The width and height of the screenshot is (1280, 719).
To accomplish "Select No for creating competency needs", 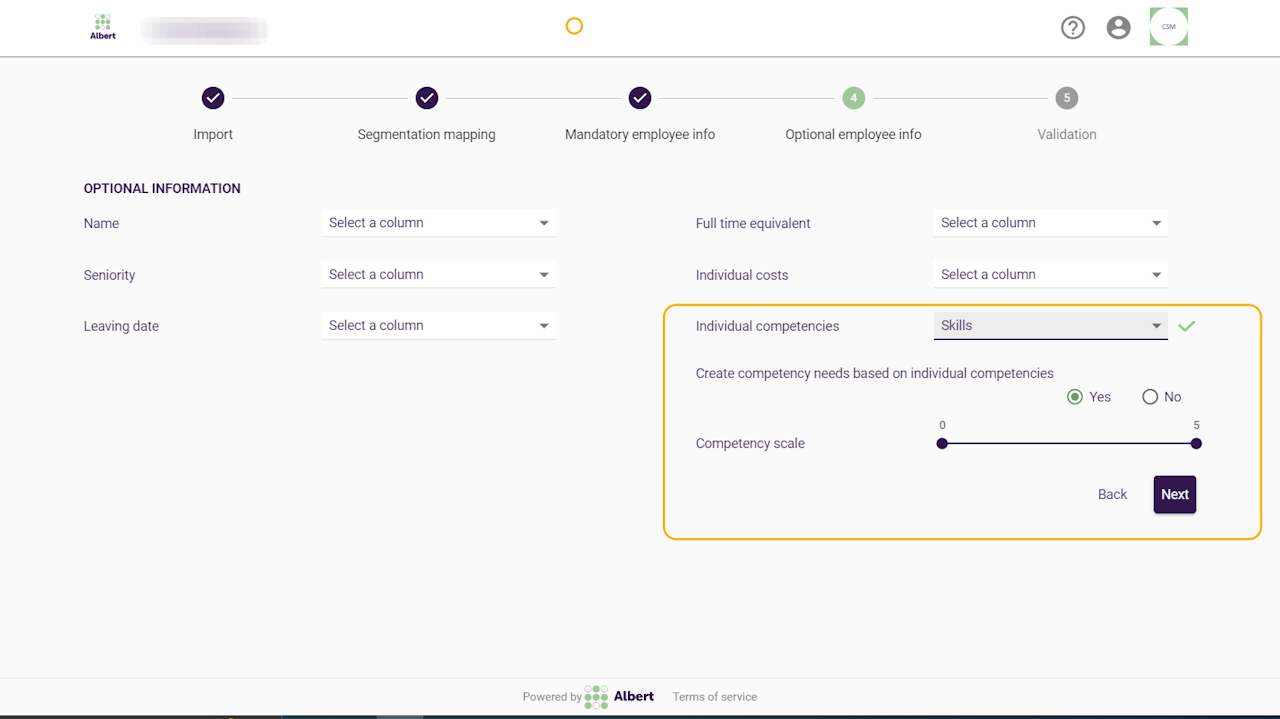I will (x=1150, y=397).
